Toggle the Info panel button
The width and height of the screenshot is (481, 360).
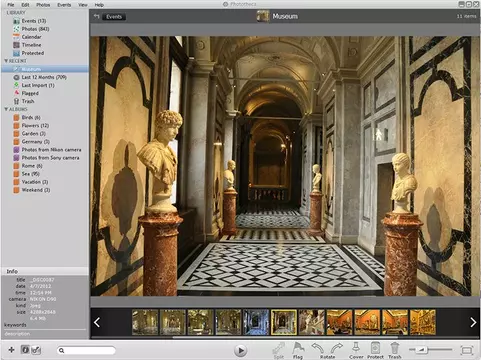[x=25, y=350]
